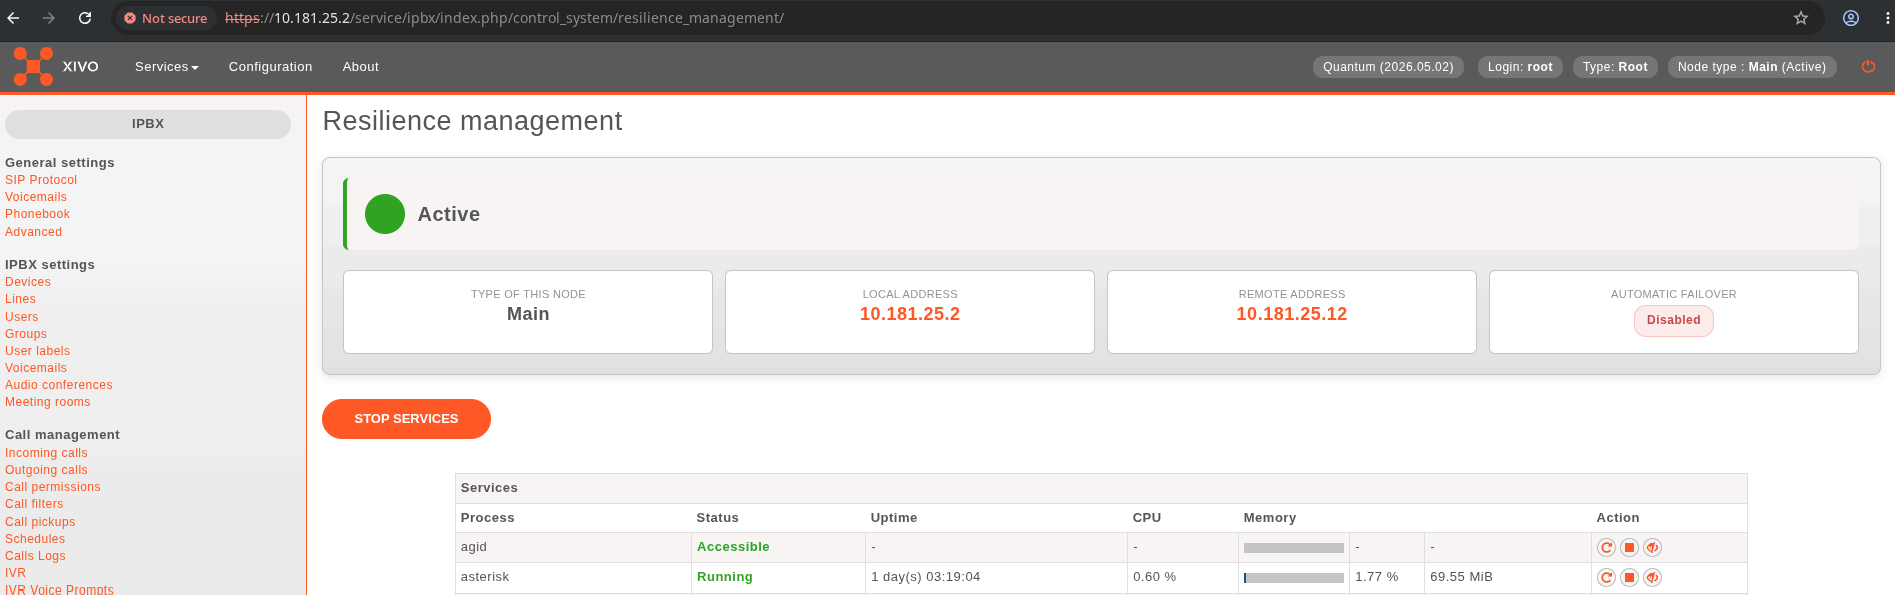
Task: Go back in browser history
Action: (x=14, y=18)
